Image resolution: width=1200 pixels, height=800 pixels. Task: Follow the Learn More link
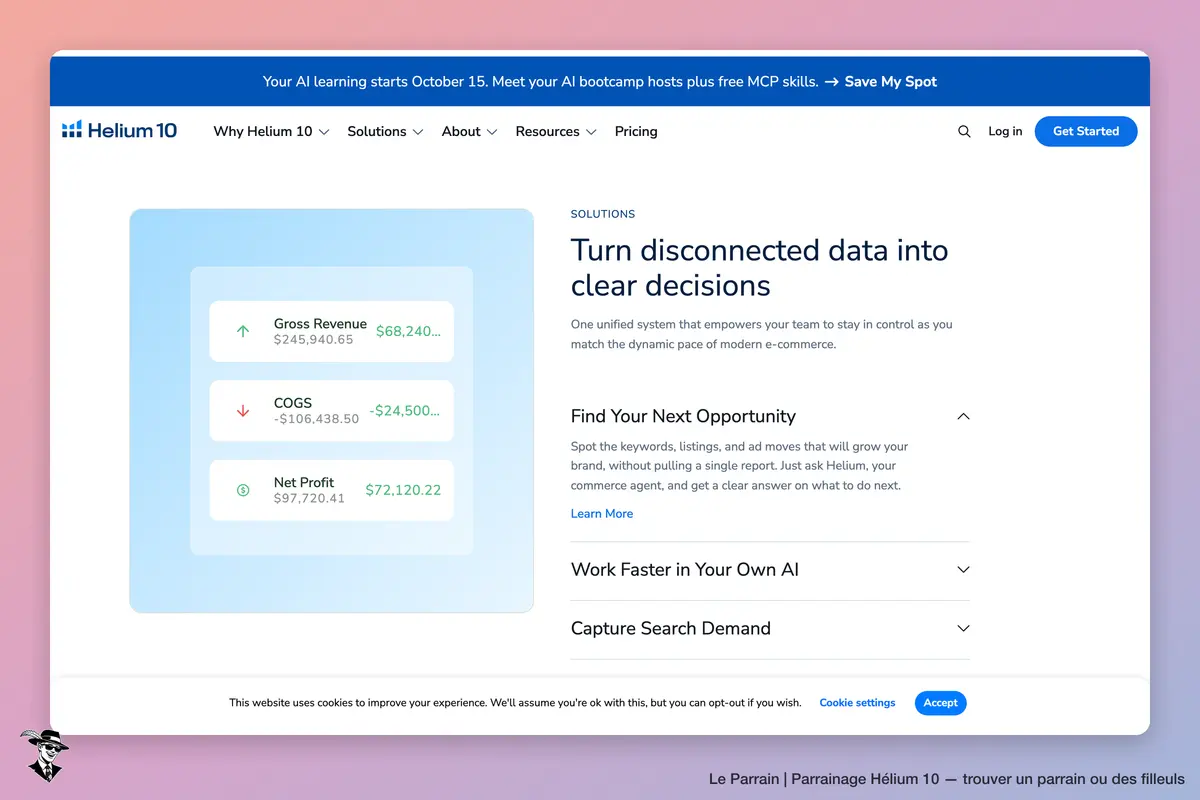click(x=602, y=514)
